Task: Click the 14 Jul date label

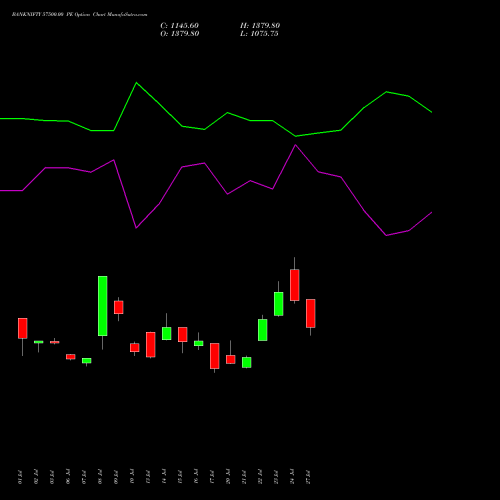Action: pyautogui.click(x=164, y=477)
